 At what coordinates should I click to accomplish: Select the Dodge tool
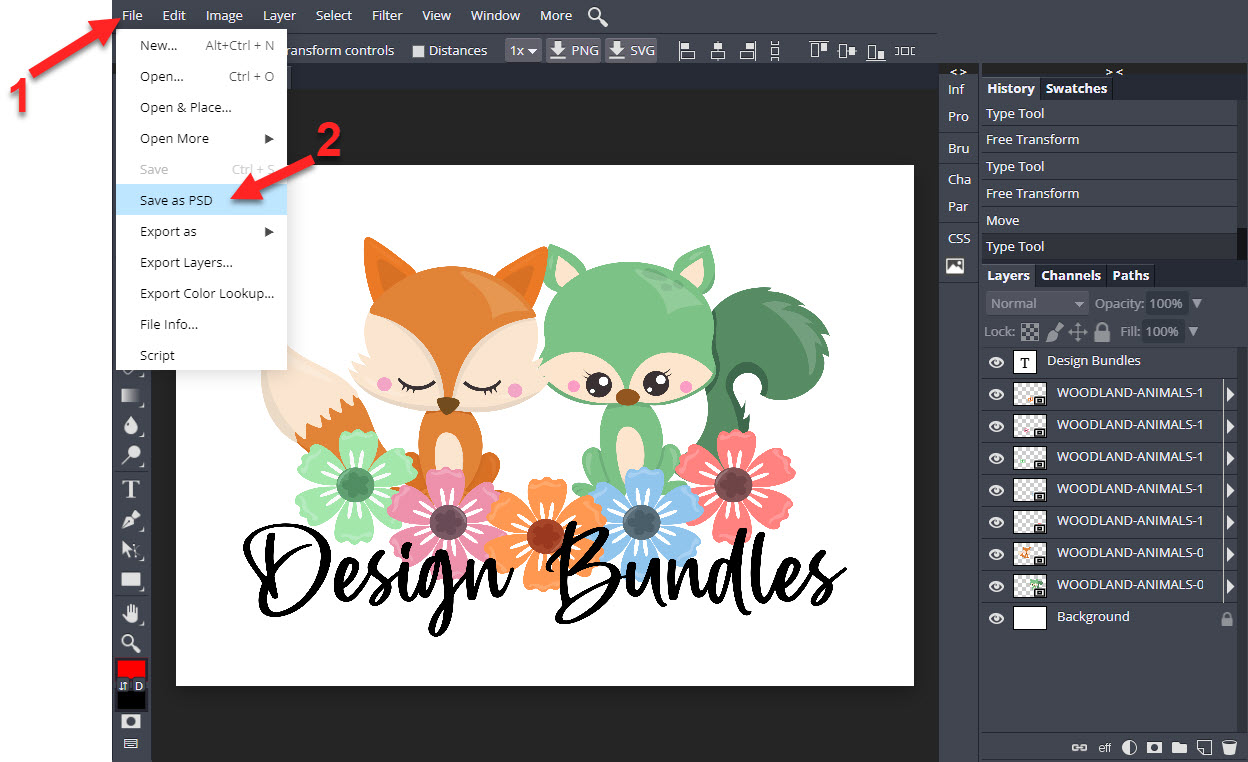(131, 456)
